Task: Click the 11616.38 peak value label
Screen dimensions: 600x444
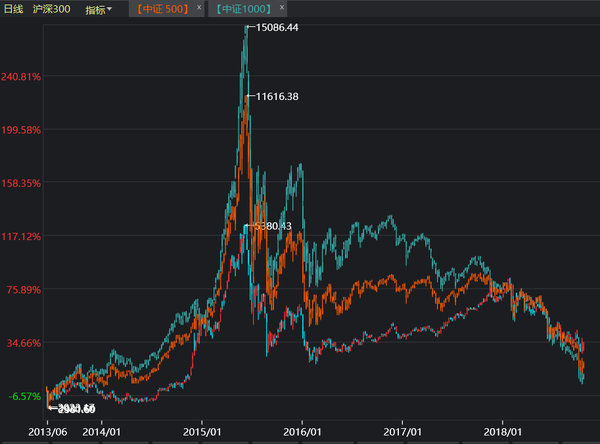Action: [x=277, y=96]
